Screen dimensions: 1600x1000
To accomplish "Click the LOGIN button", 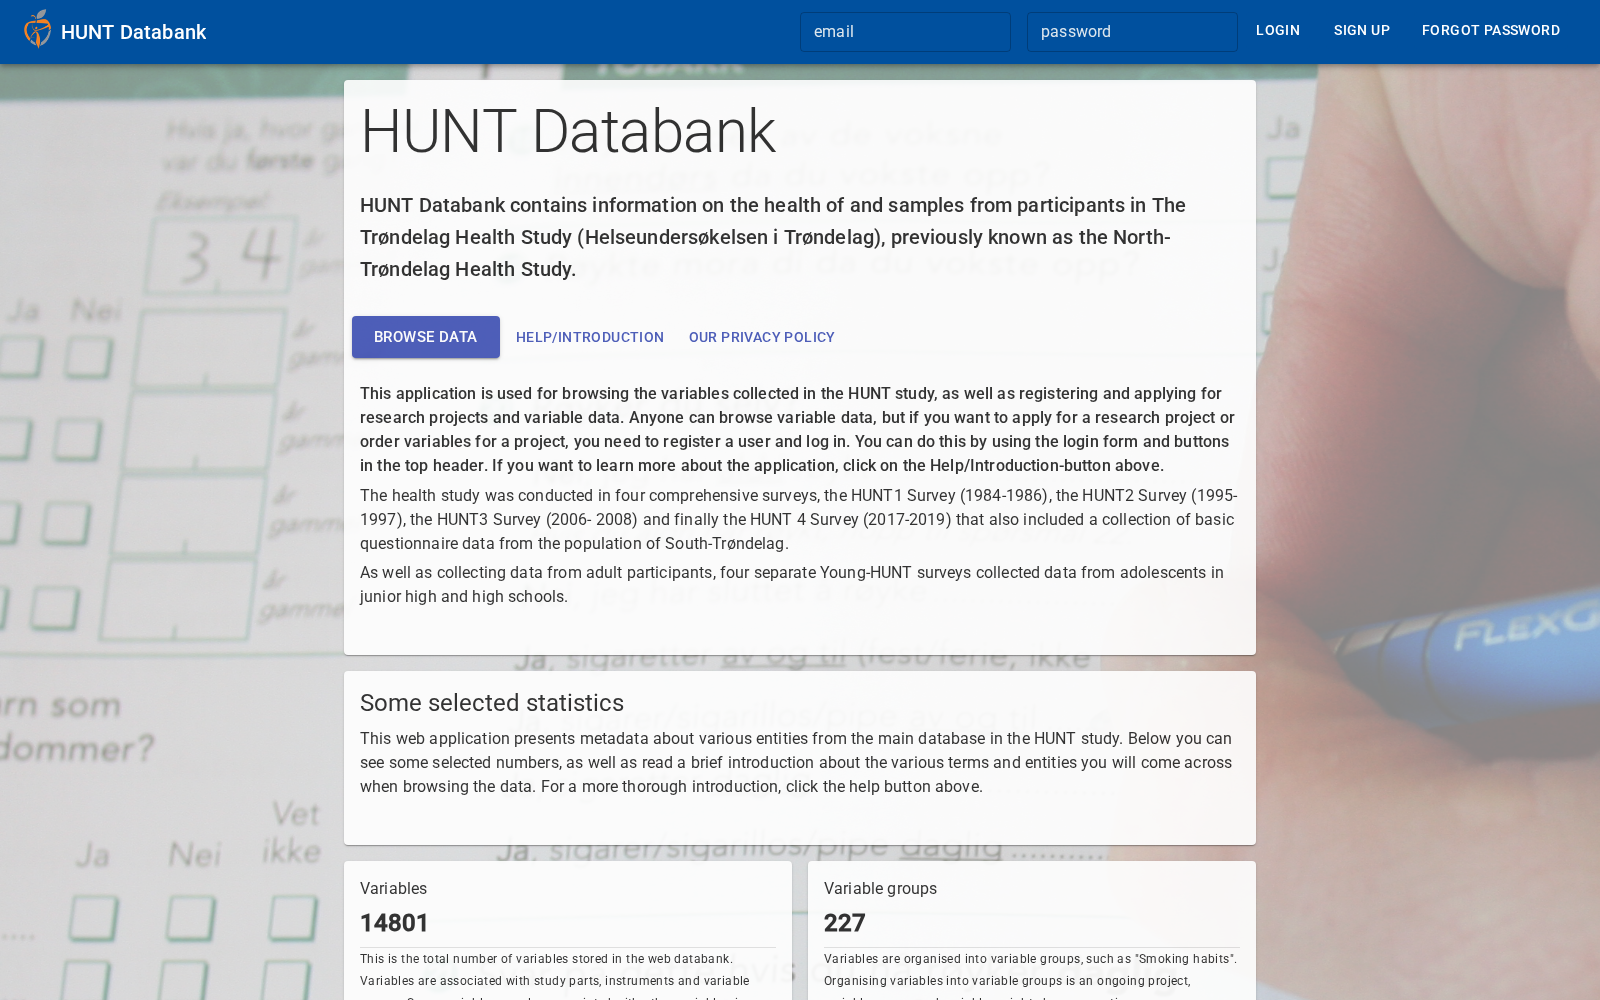I will click(x=1278, y=31).
